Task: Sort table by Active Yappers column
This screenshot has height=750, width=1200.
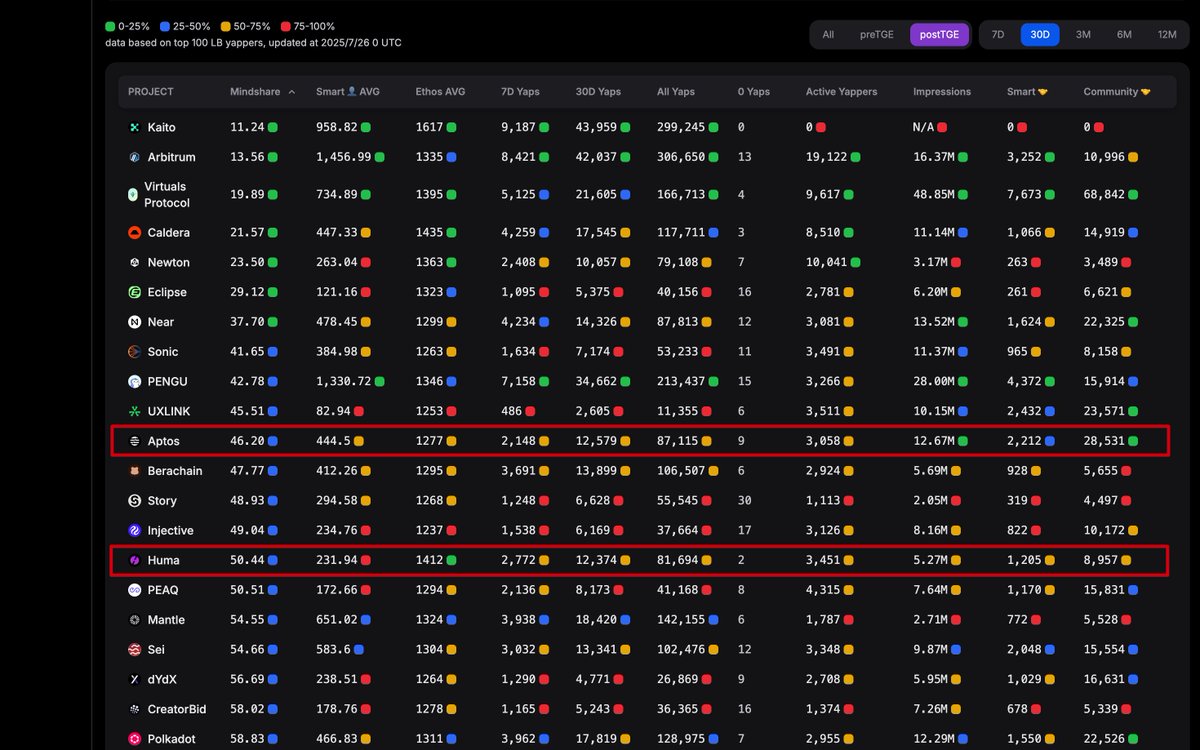Action: tap(841, 92)
